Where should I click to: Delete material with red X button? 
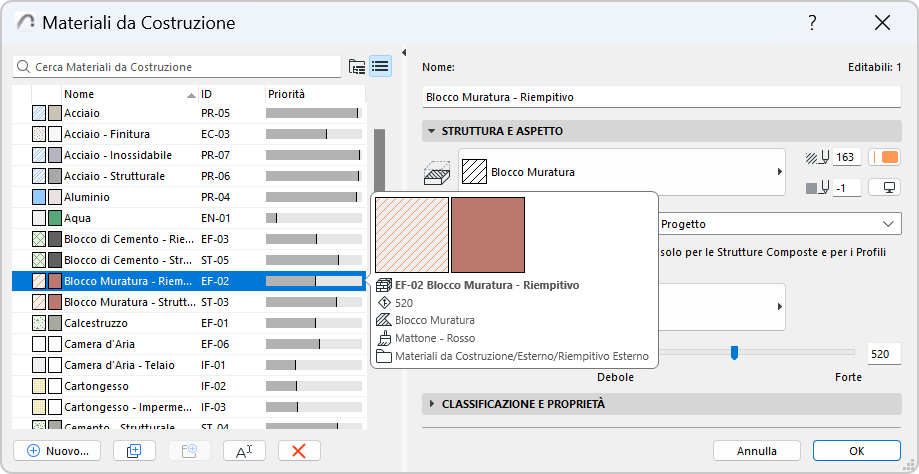coord(298,450)
